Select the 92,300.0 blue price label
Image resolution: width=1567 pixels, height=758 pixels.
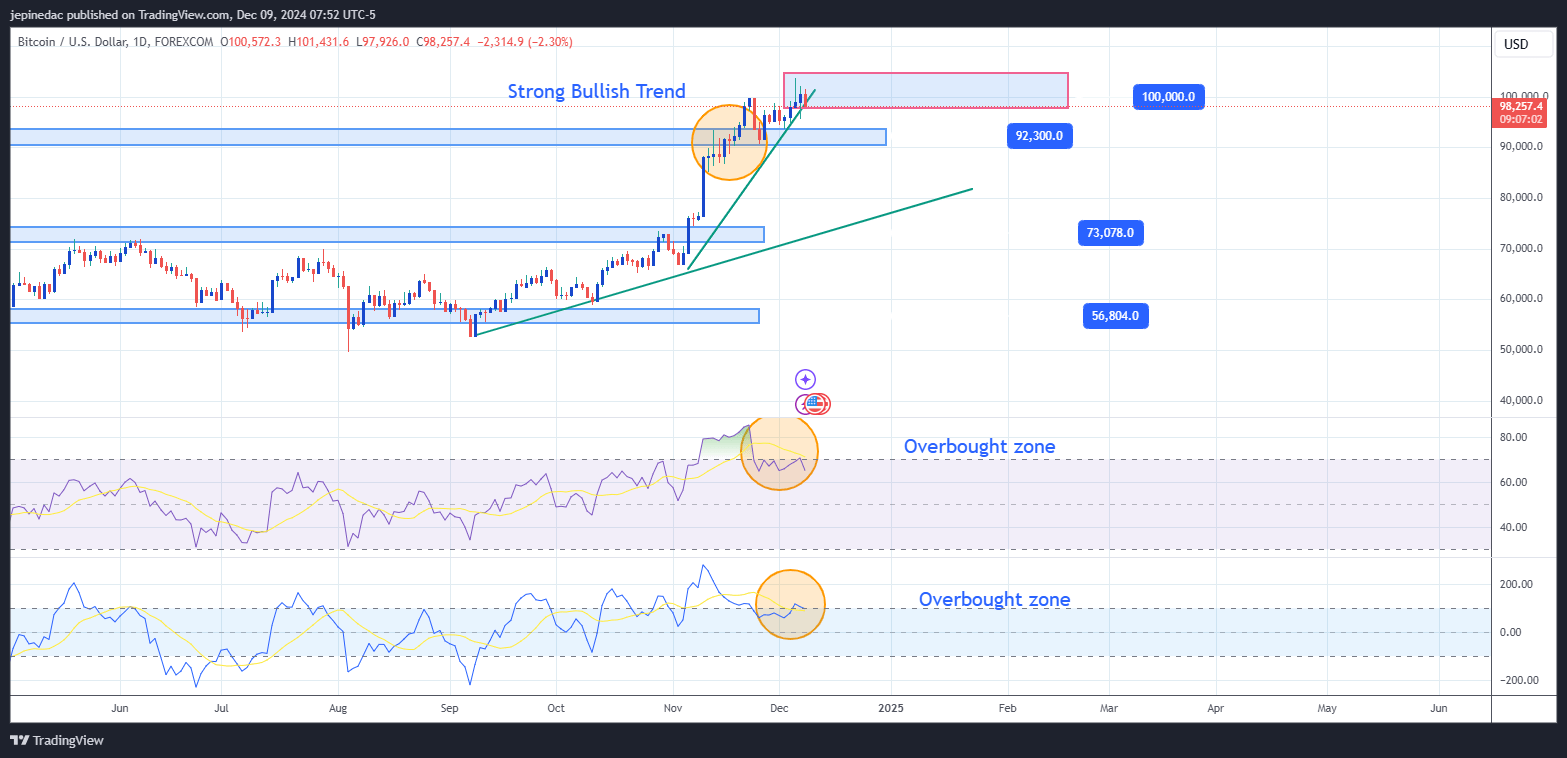1038,136
